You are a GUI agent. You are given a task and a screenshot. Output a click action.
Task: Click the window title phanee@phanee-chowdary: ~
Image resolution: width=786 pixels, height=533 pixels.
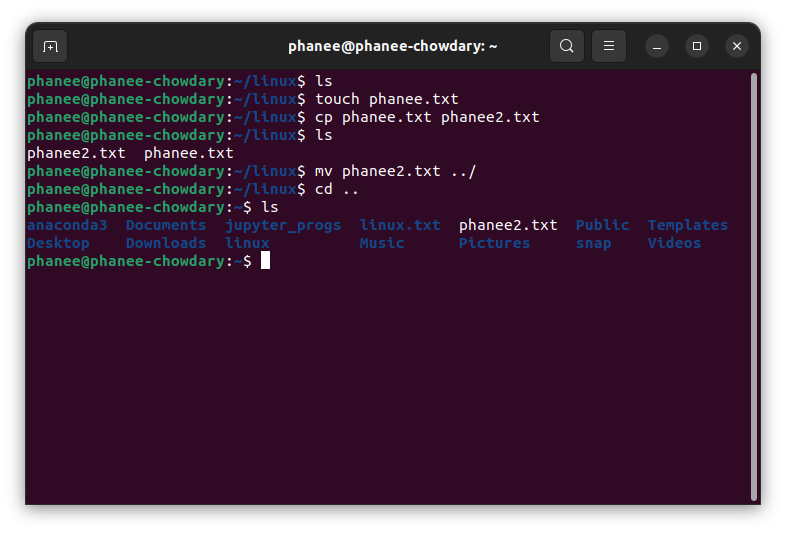[x=392, y=46]
